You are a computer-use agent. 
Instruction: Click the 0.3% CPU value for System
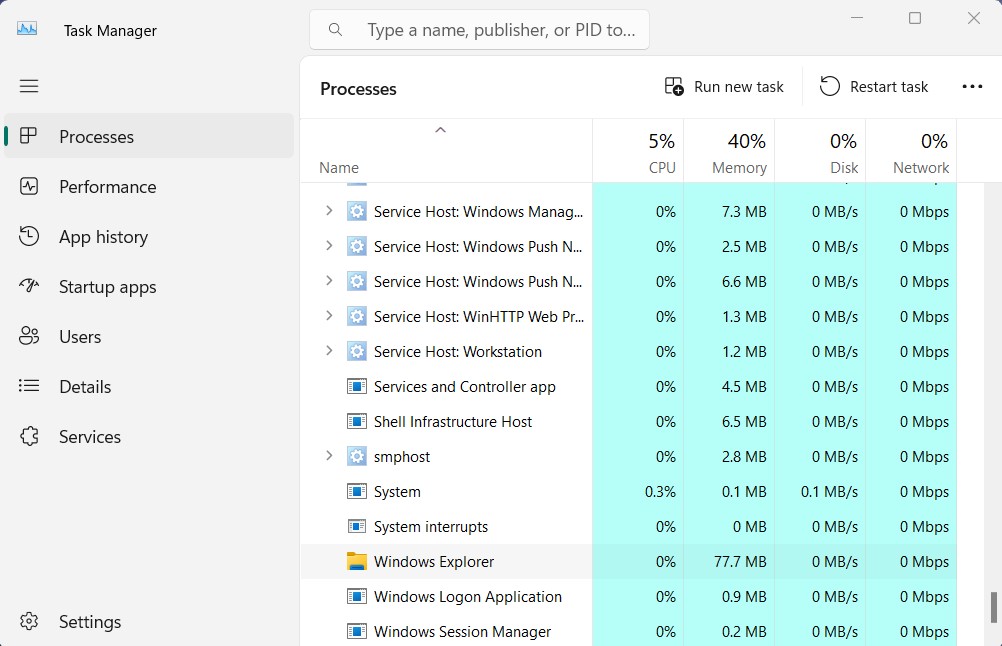click(660, 491)
